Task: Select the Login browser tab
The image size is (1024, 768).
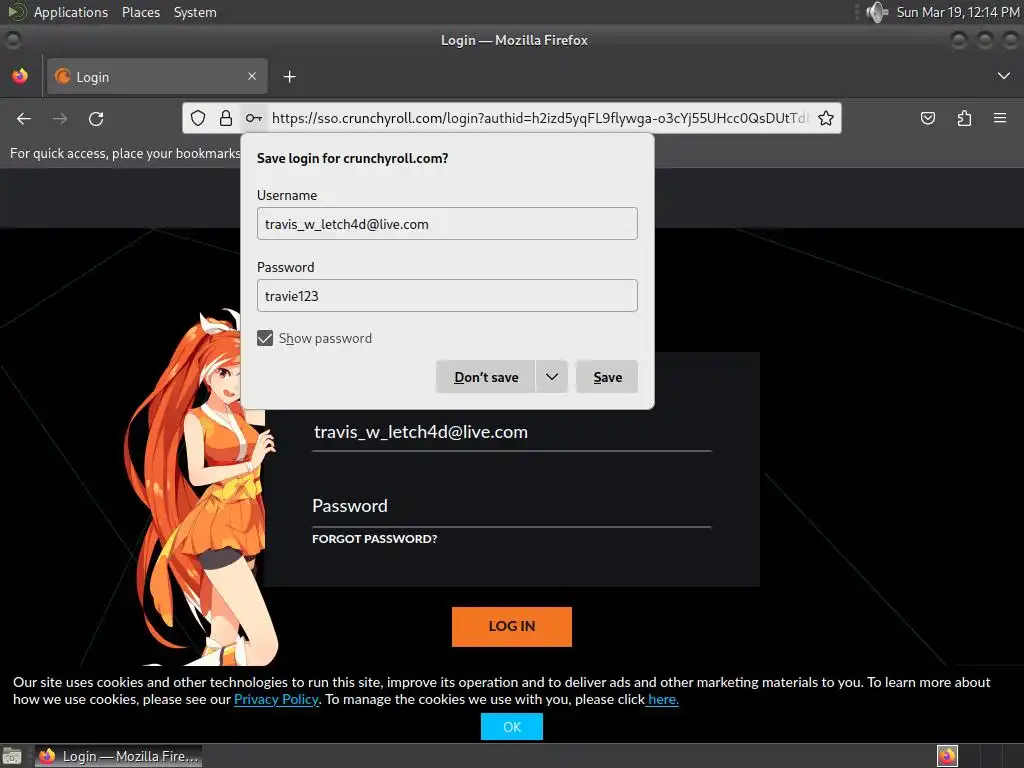Action: click(x=157, y=76)
